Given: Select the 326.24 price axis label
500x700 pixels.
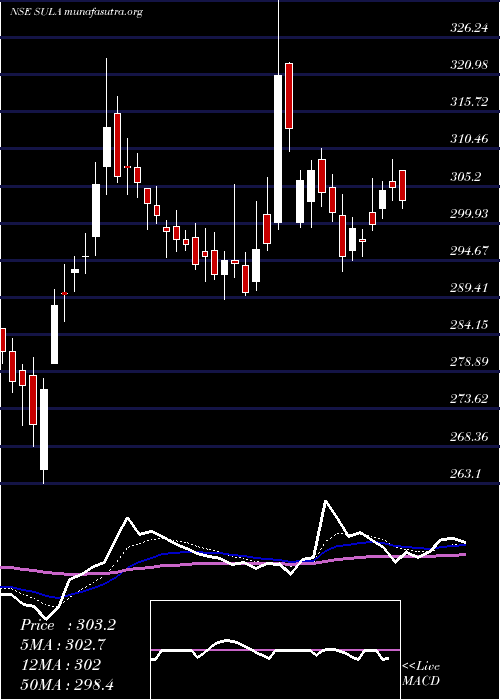Looking at the screenshot, I should [x=469, y=28].
